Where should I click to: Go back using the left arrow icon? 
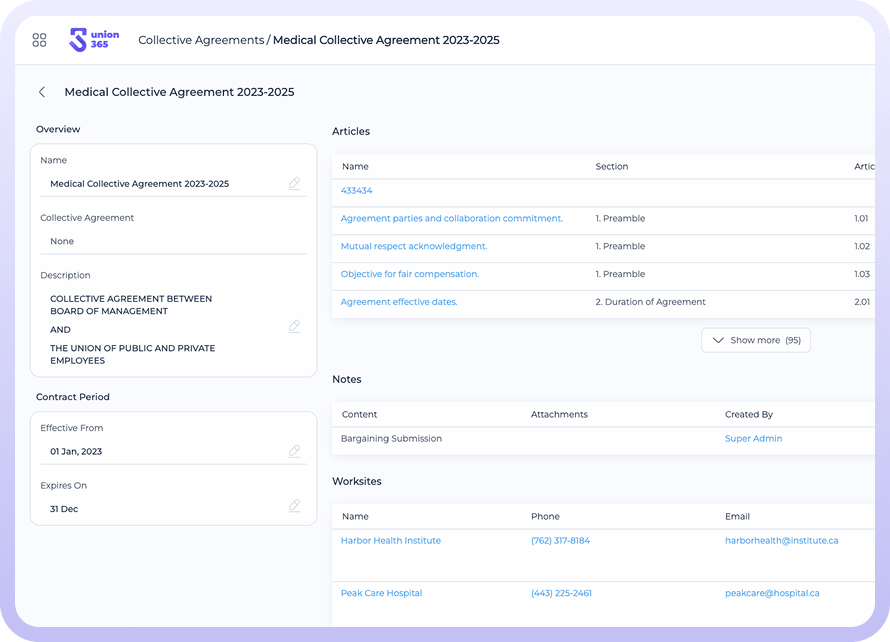click(42, 92)
